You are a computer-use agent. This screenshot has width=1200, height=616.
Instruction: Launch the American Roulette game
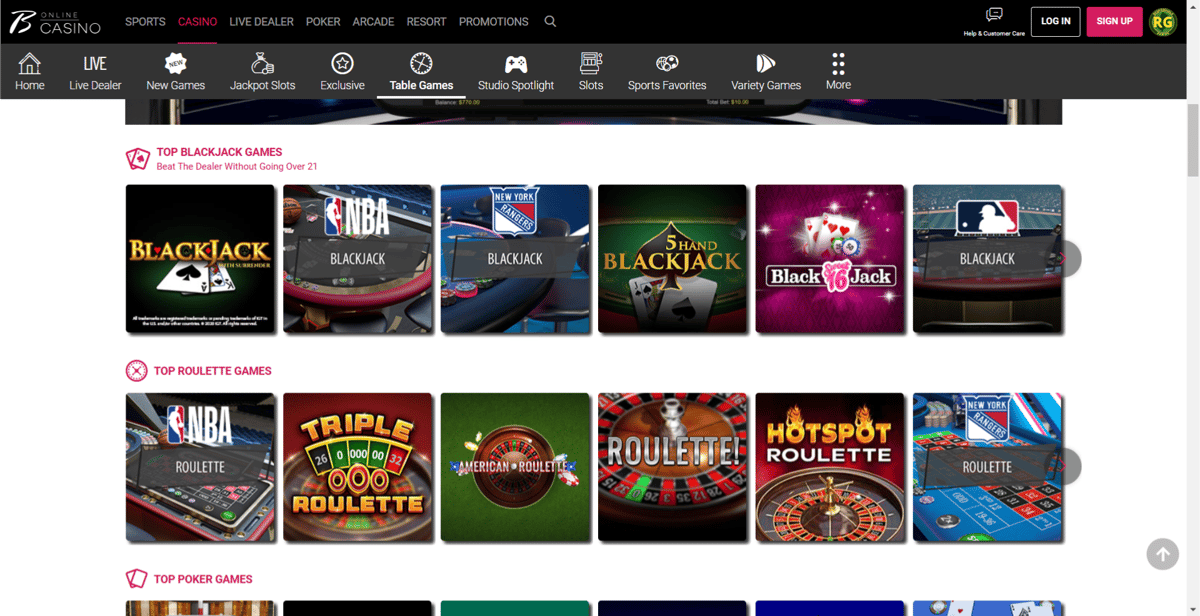tap(515, 467)
